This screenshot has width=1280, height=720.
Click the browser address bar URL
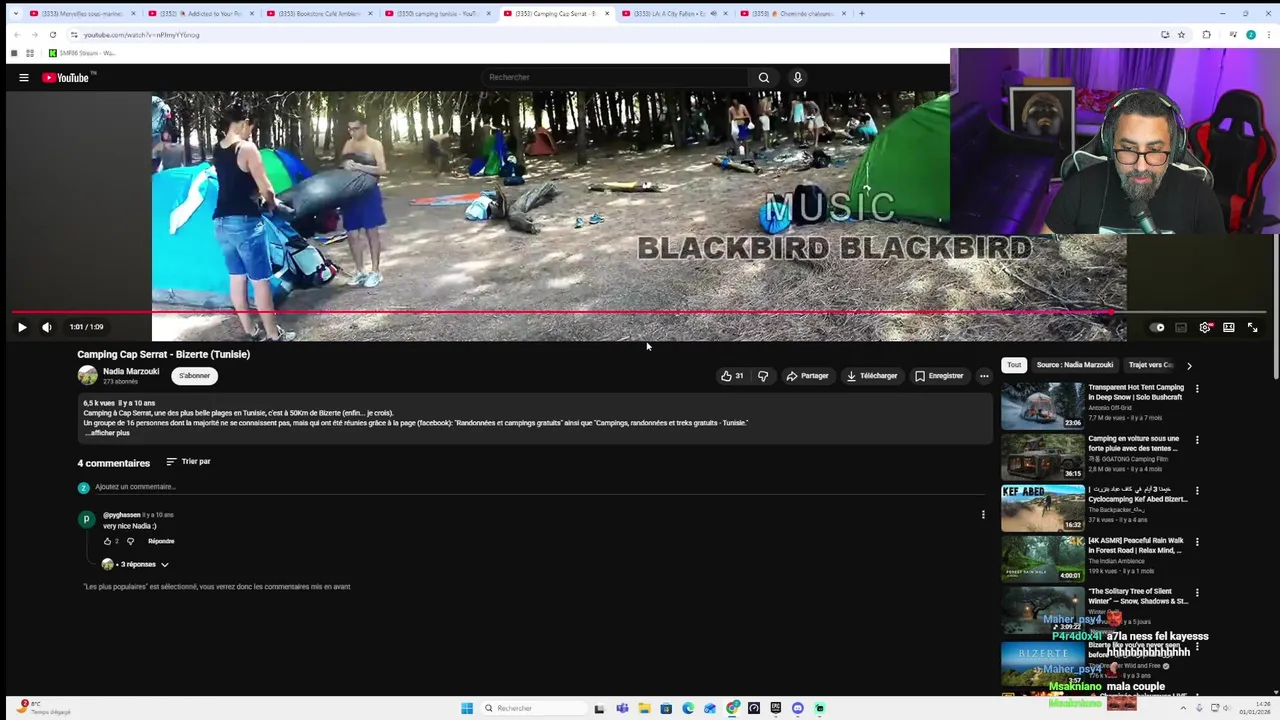[142, 35]
